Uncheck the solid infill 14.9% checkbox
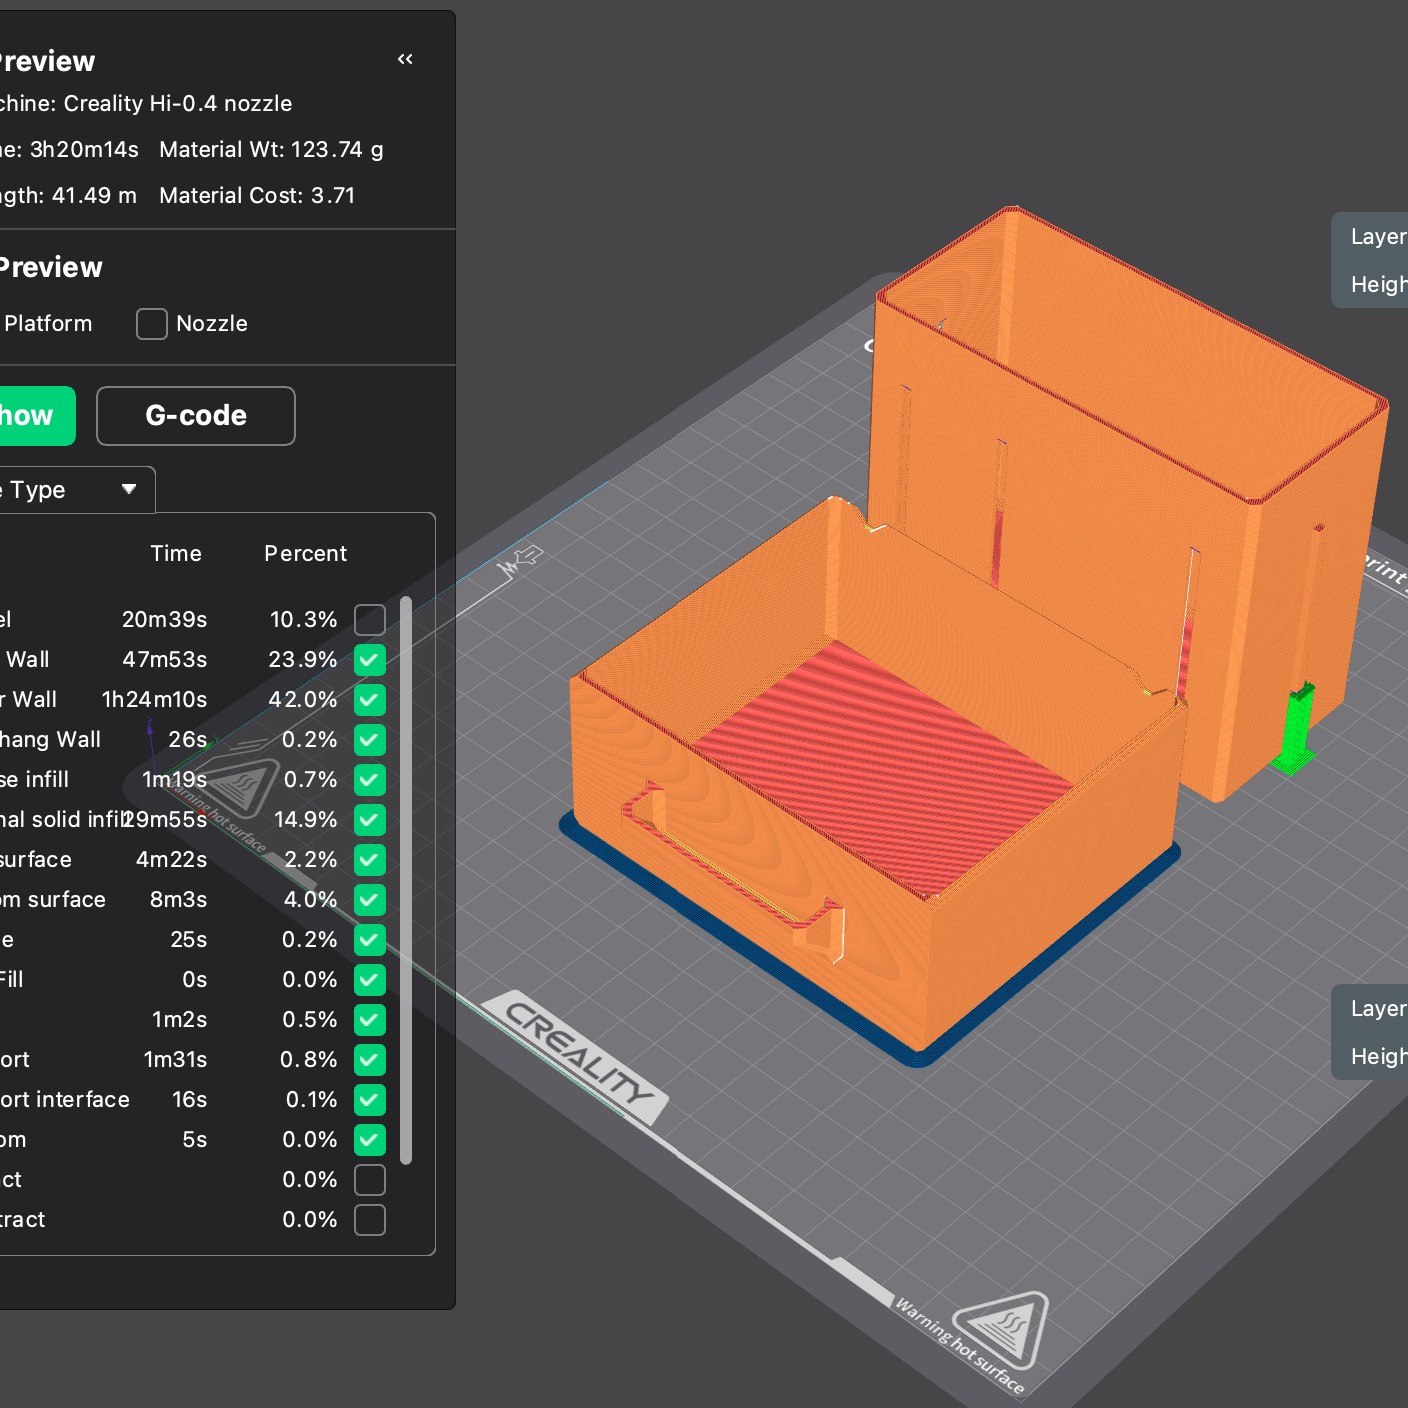This screenshot has width=1408, height=1408. coord(370,820)
